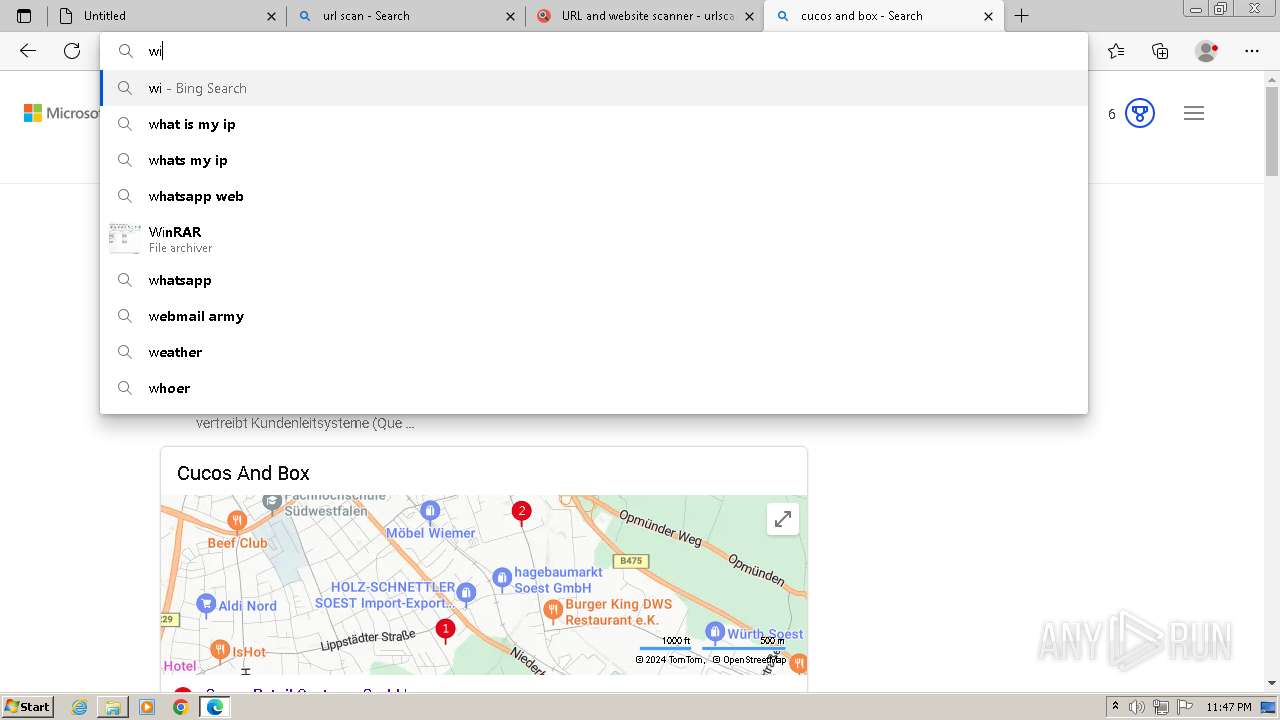1280x720 pixels.
Task: Switch to URL and website scanner tab
Action: coord(645,16)
